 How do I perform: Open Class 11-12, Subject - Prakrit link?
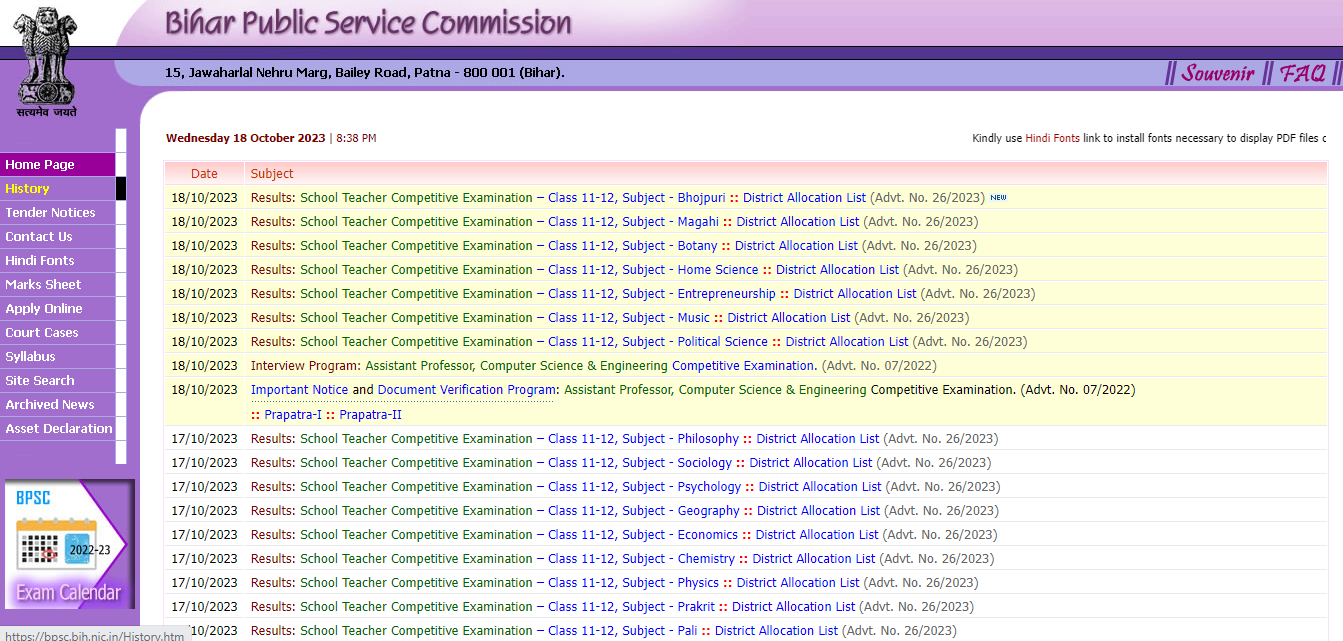tap(632, 607)
